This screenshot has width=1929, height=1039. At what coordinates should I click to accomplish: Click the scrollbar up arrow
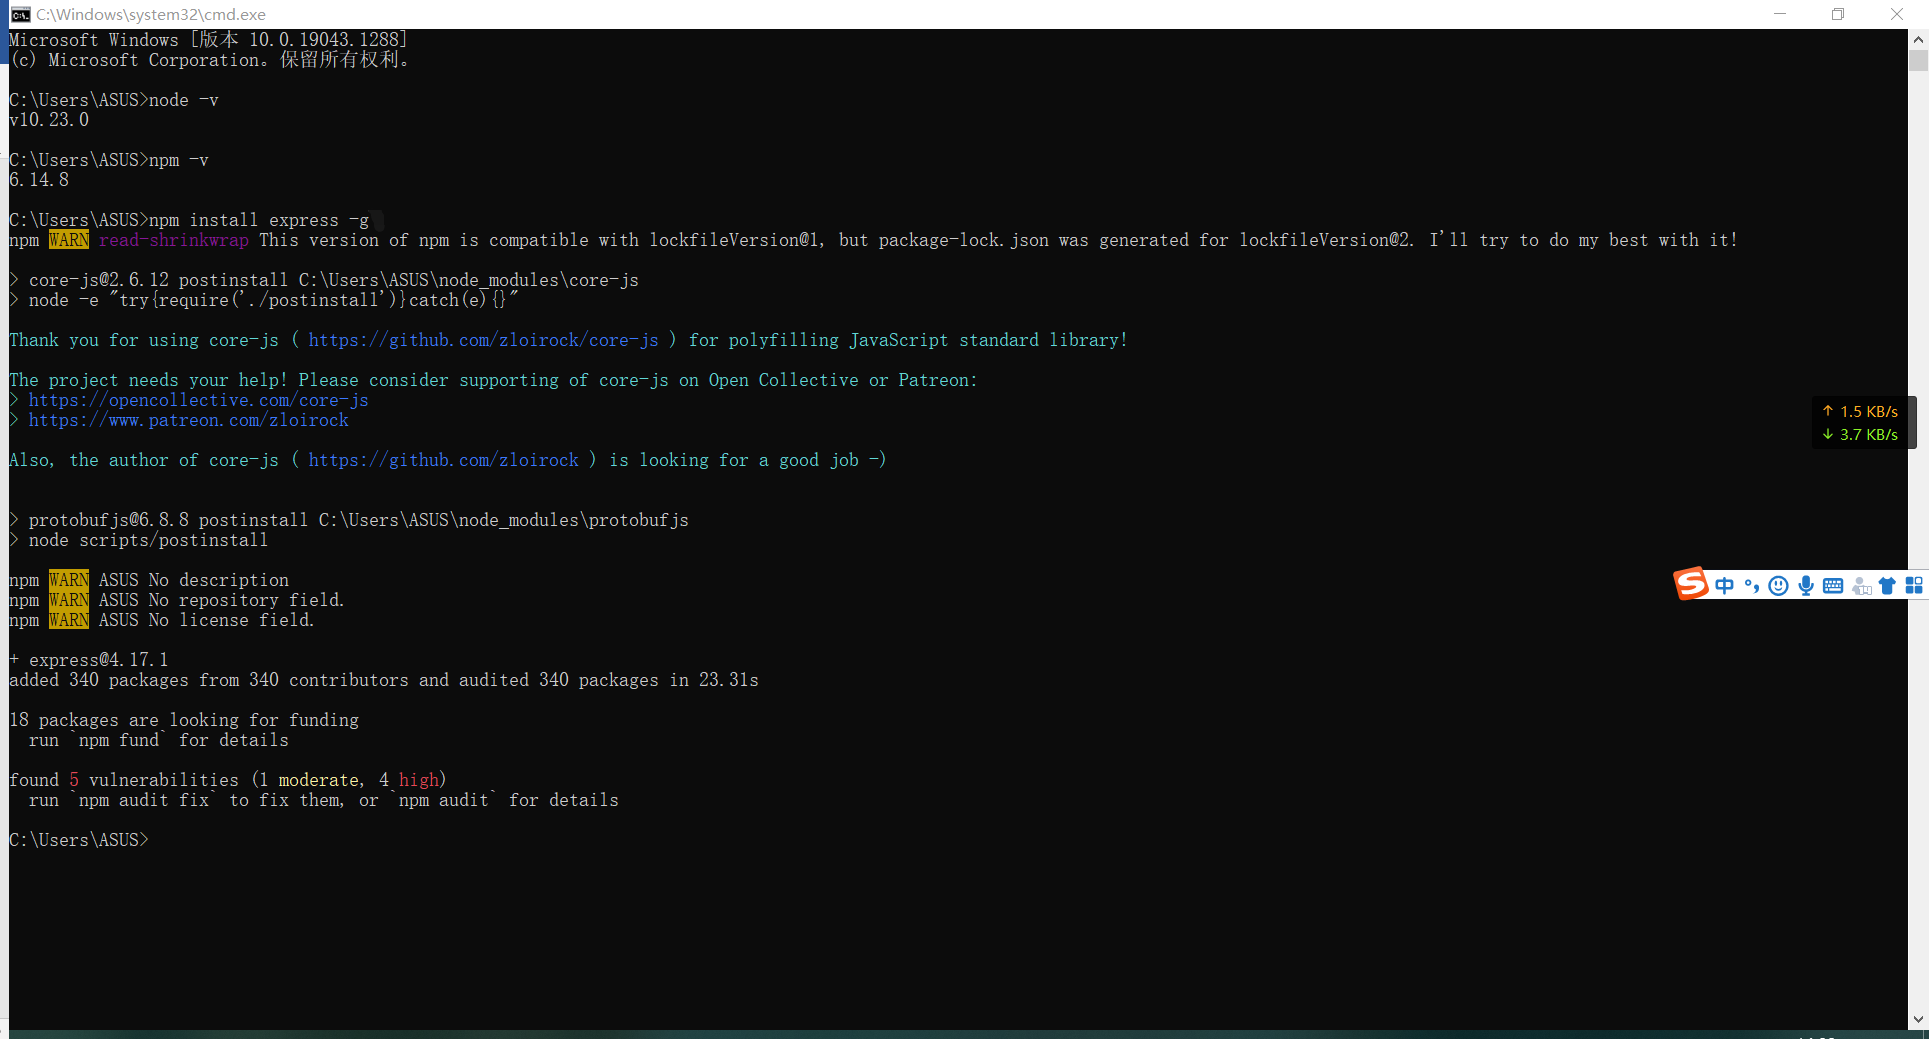[x=1918, y=40]
